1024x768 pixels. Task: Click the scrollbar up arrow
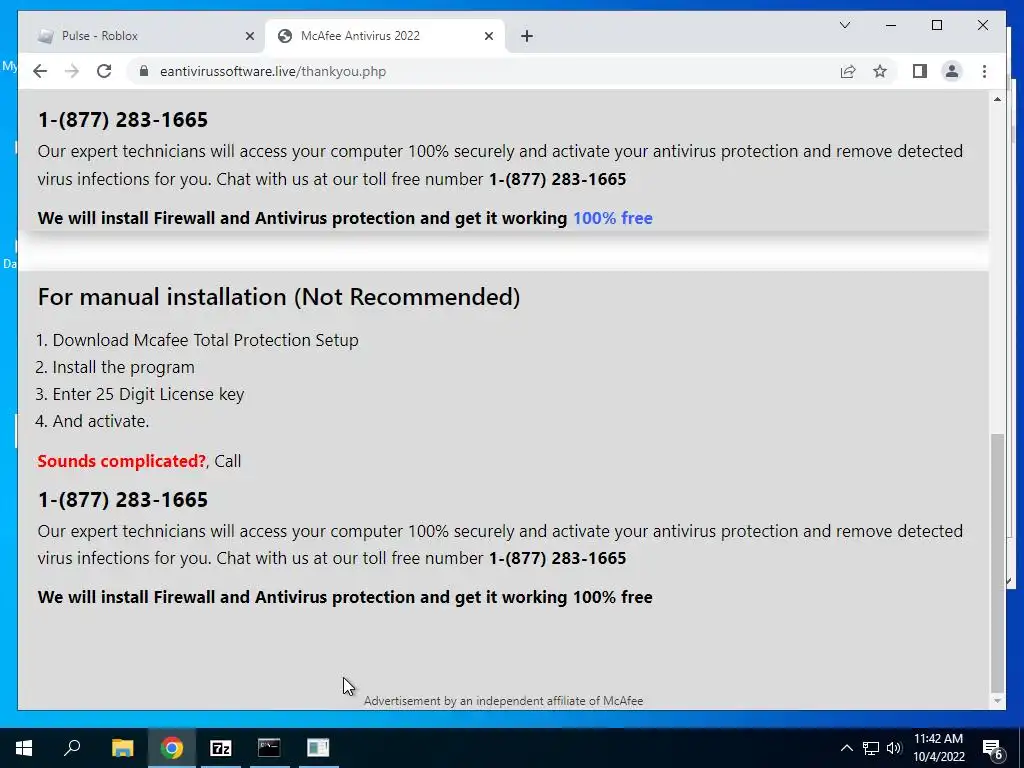pos(997,99)
